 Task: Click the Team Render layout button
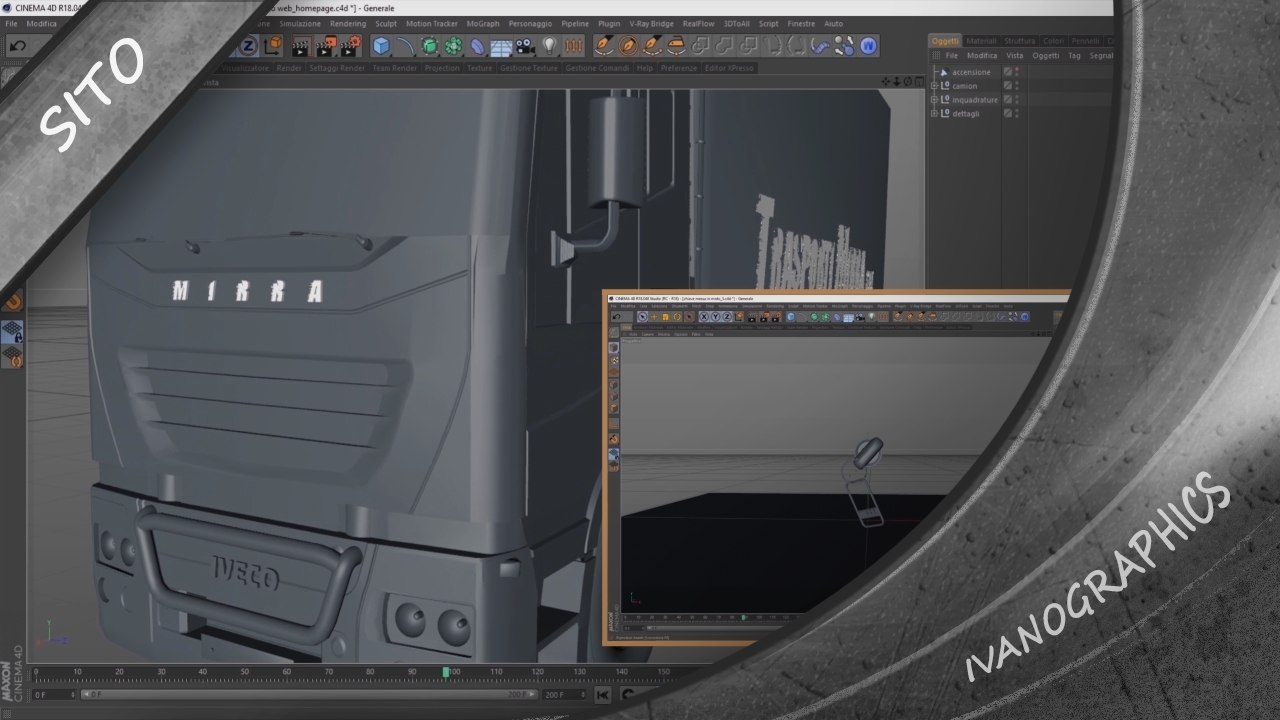(395, 68)
